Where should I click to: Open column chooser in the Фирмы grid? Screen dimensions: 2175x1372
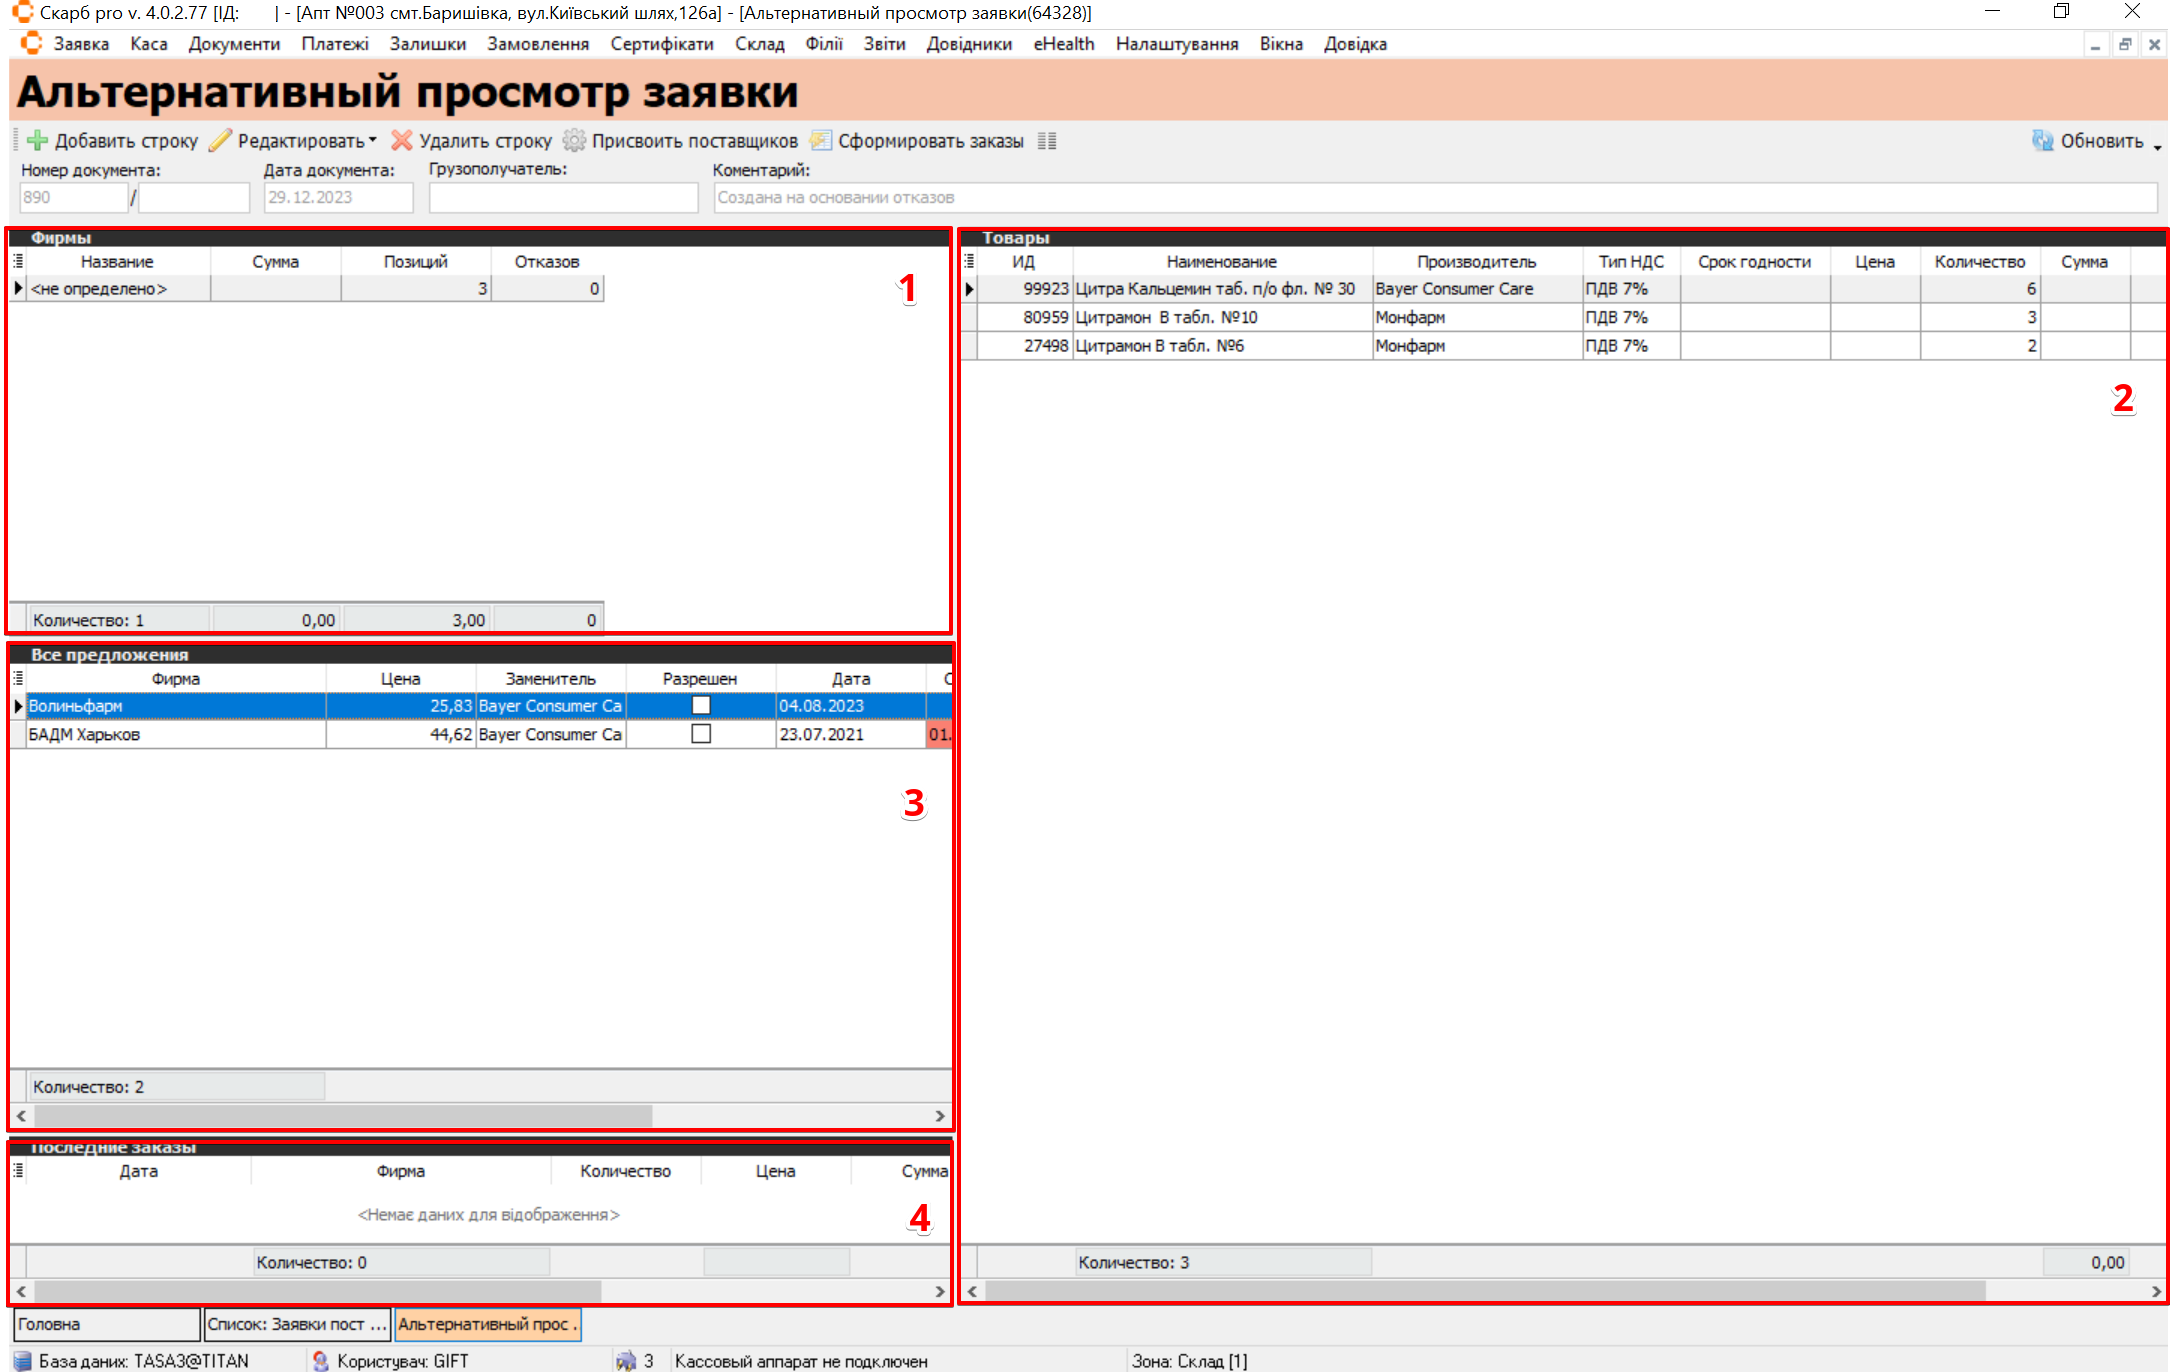[x=18, y=262]
